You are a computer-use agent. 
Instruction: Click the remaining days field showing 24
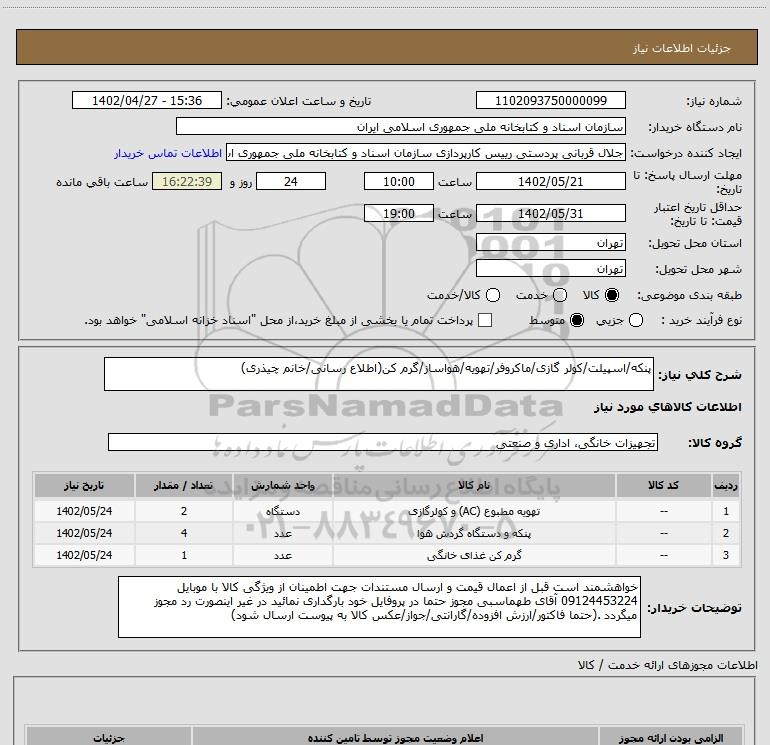click(291, 181)
